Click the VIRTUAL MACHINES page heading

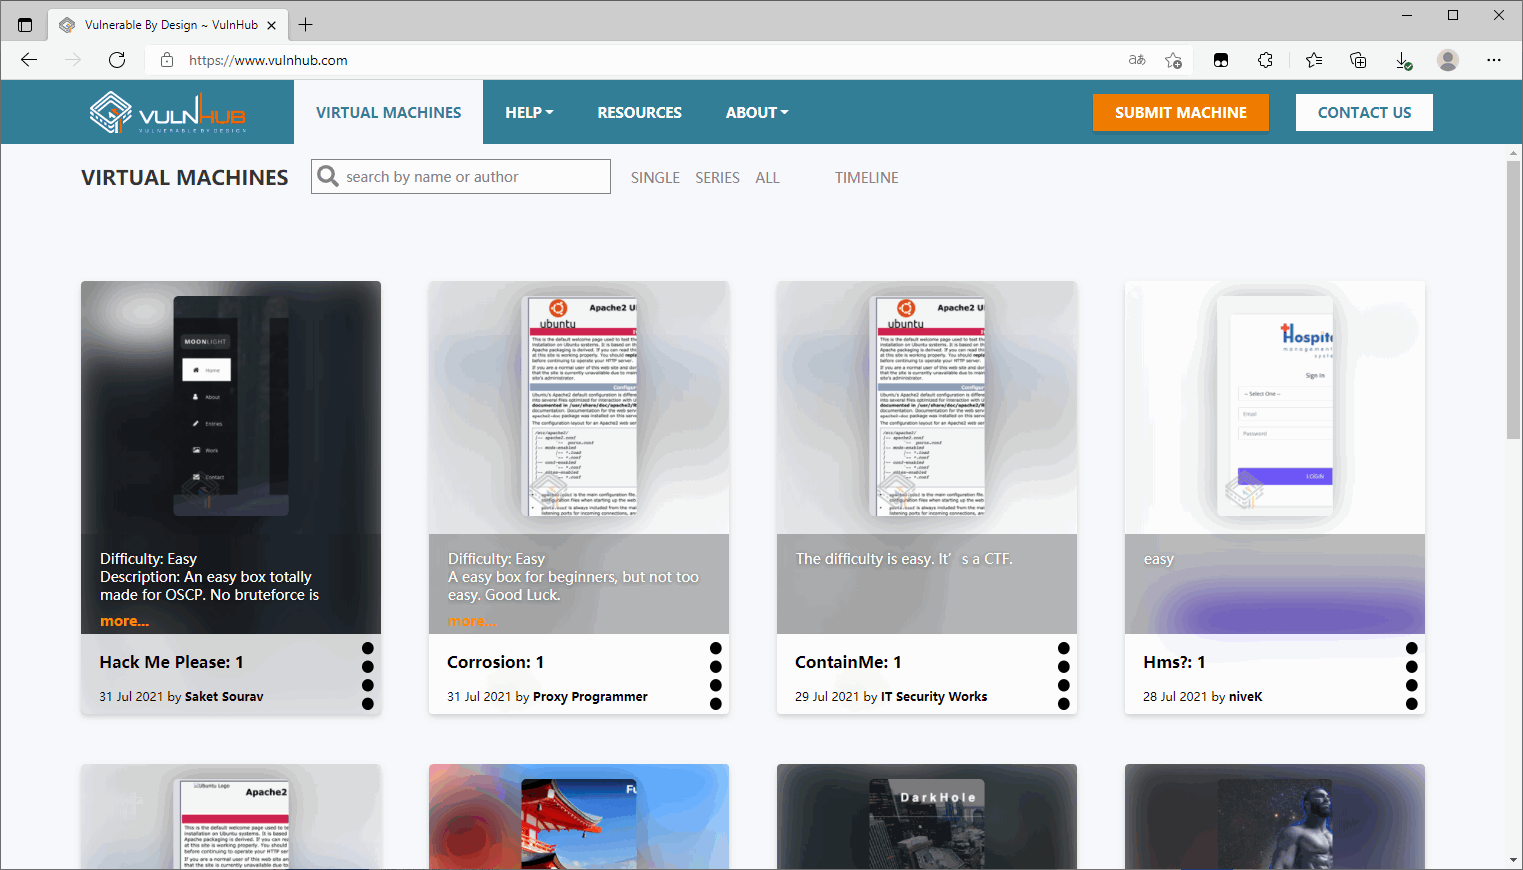tap(185, 177)
